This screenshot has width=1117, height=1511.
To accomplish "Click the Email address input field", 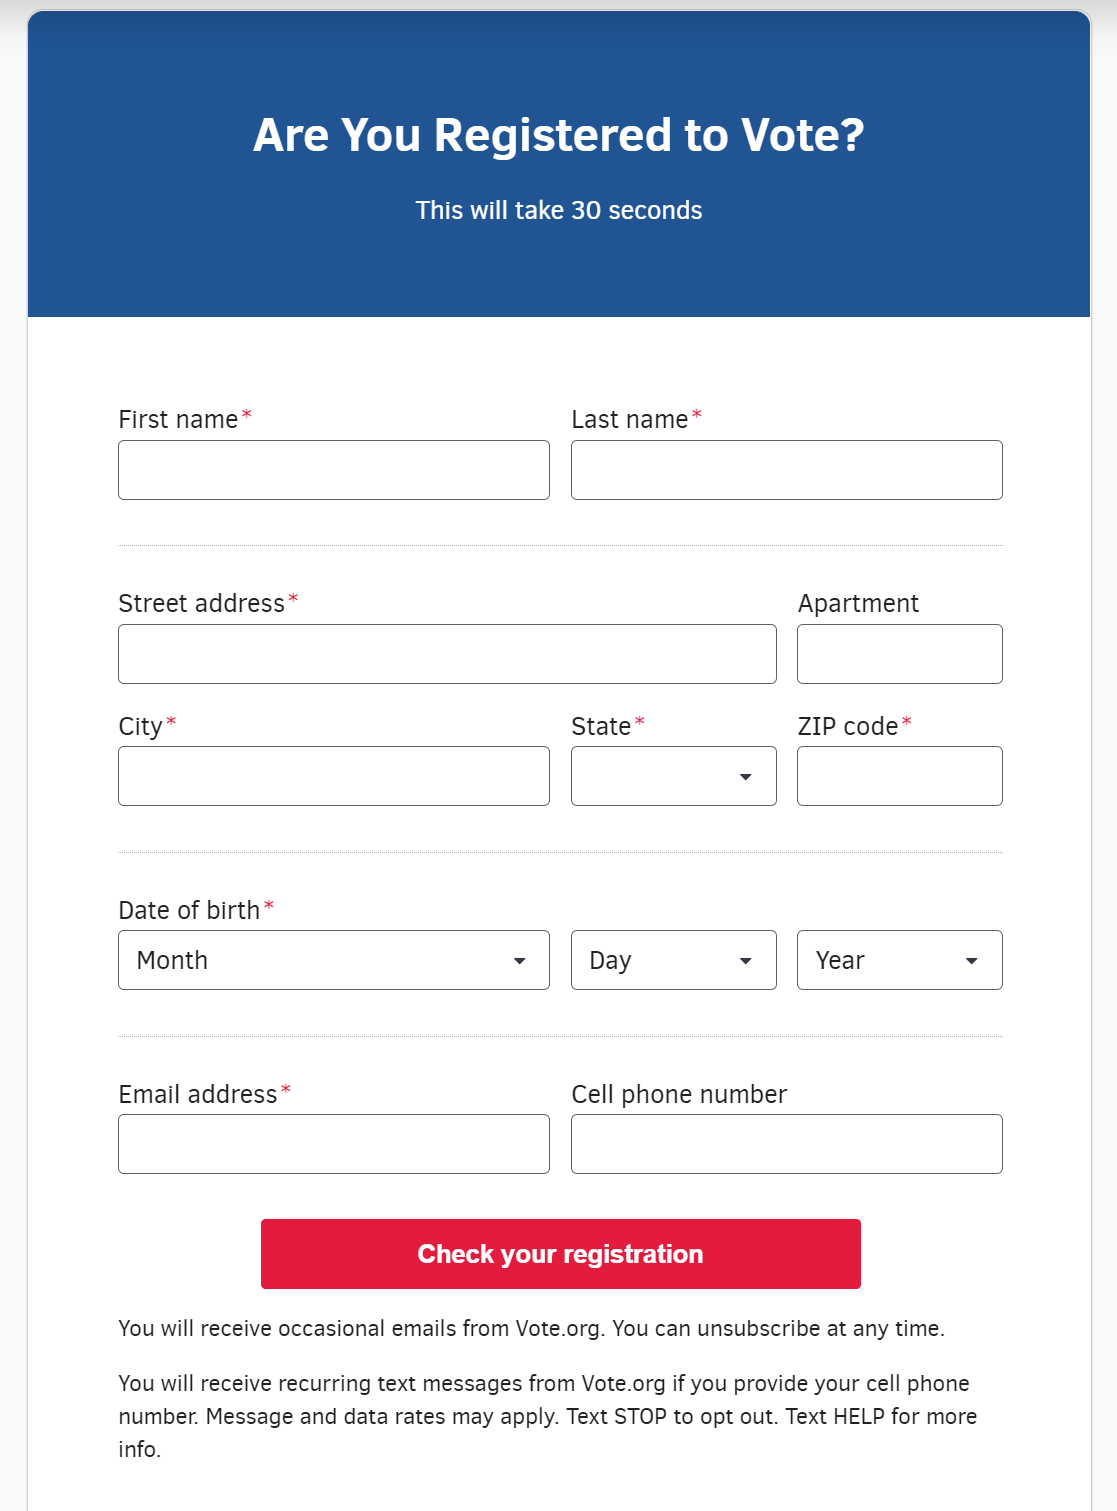I will [334, 1144].
